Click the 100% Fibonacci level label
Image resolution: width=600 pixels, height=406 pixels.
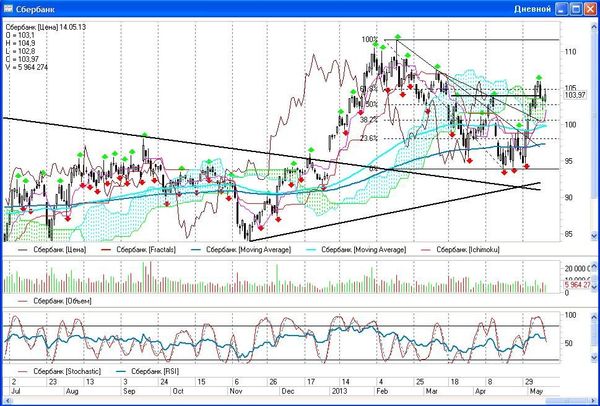point(370,39)
